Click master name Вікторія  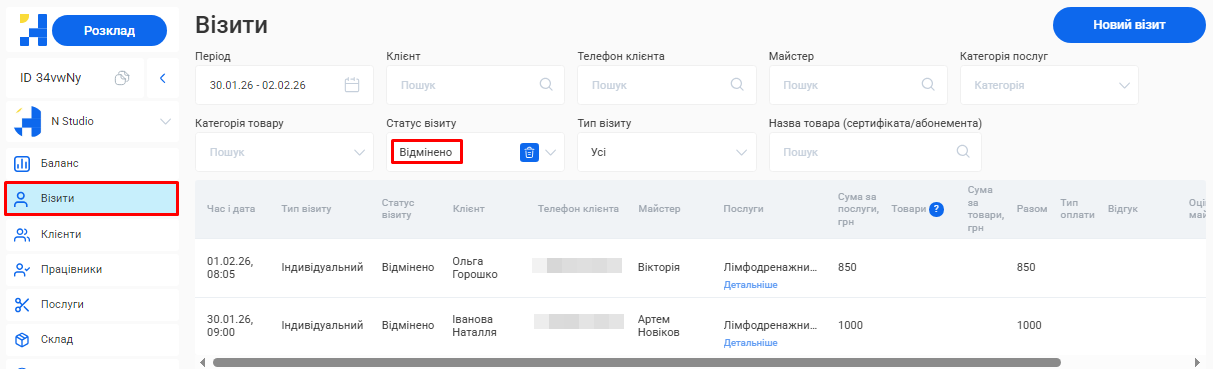coord(659,267)
